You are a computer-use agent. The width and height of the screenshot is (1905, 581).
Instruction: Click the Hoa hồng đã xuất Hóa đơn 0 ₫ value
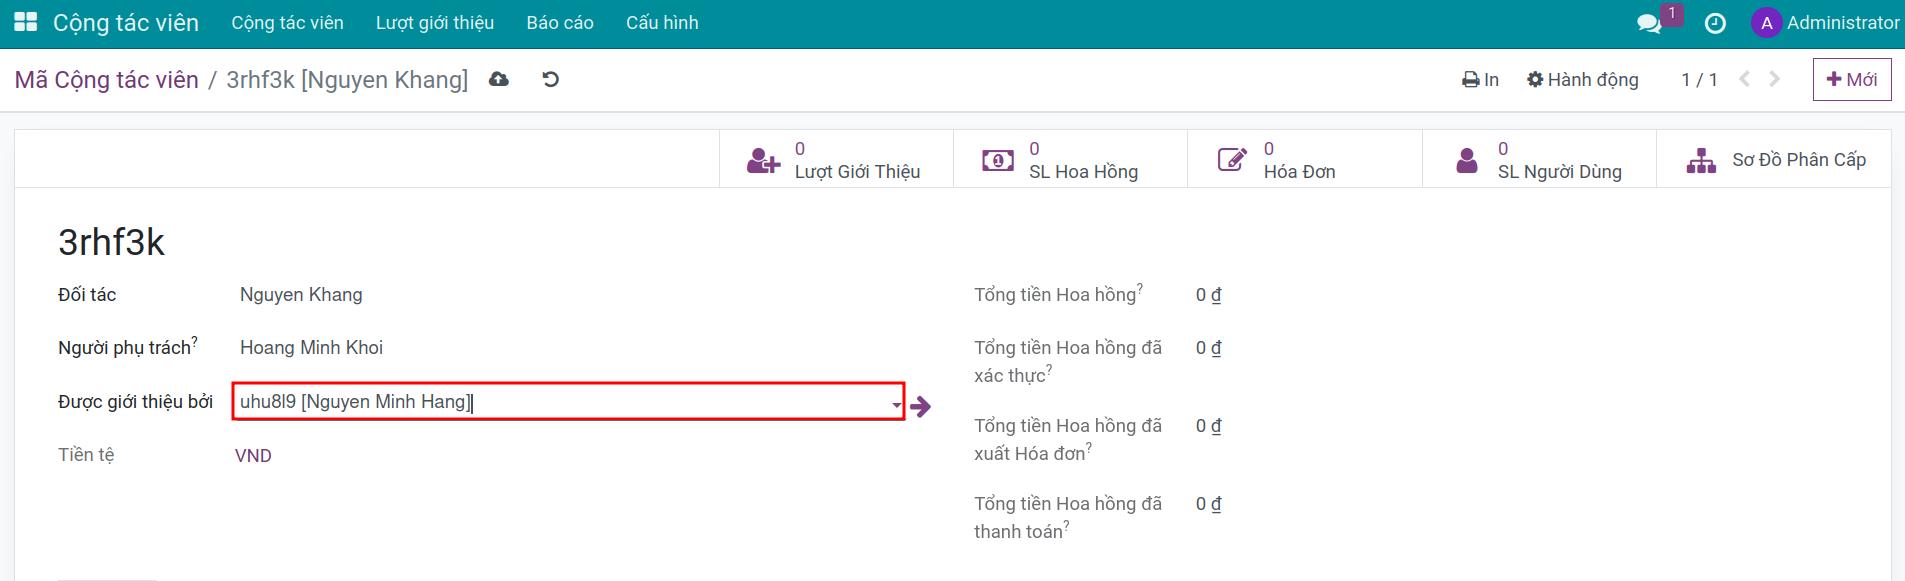[x=1209, y=426]
